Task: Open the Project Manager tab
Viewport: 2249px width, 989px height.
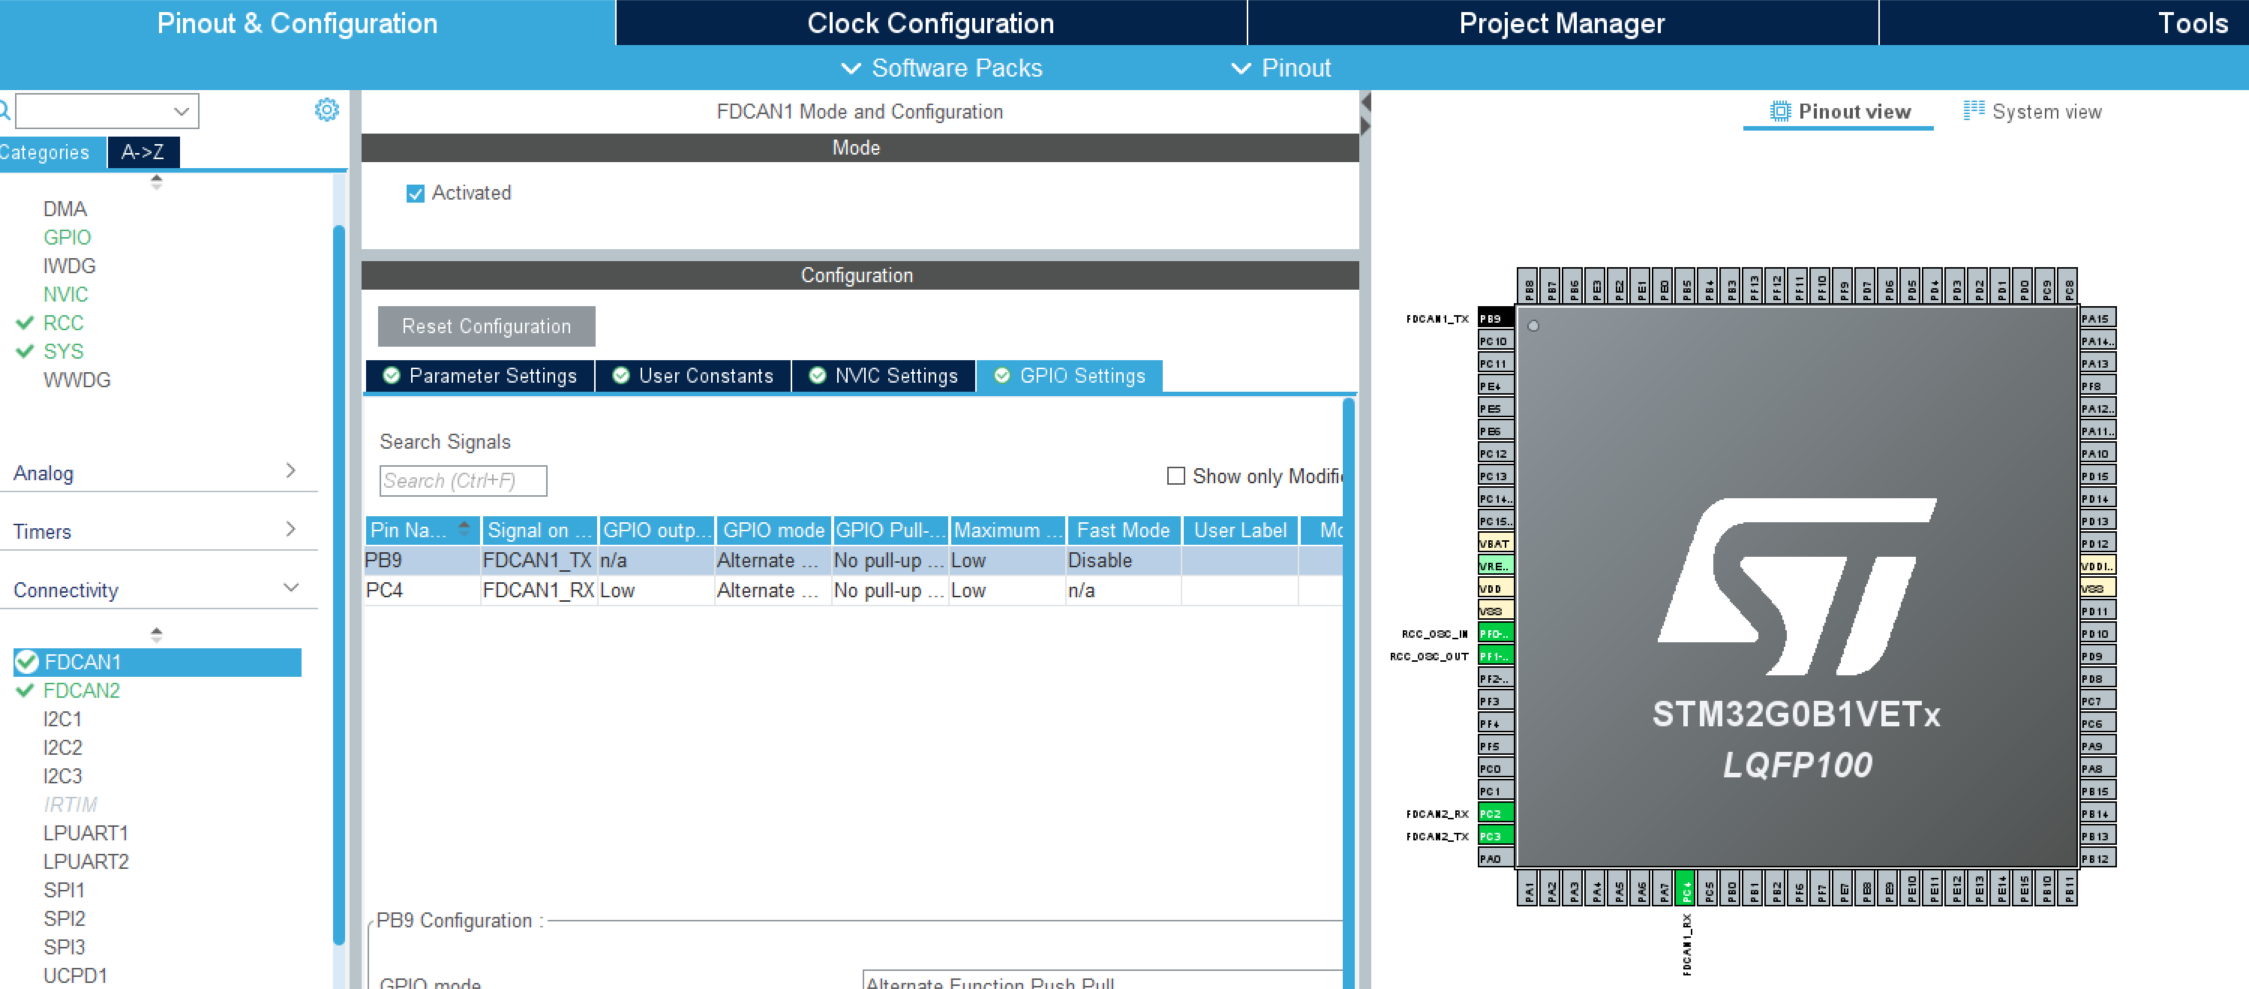Action: click(x=1562, y=23)
